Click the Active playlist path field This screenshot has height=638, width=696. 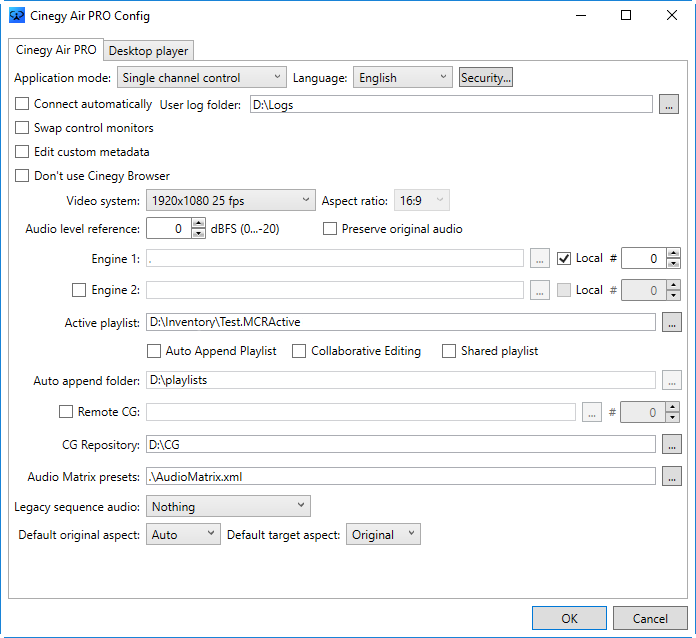(x=401, y=322)
